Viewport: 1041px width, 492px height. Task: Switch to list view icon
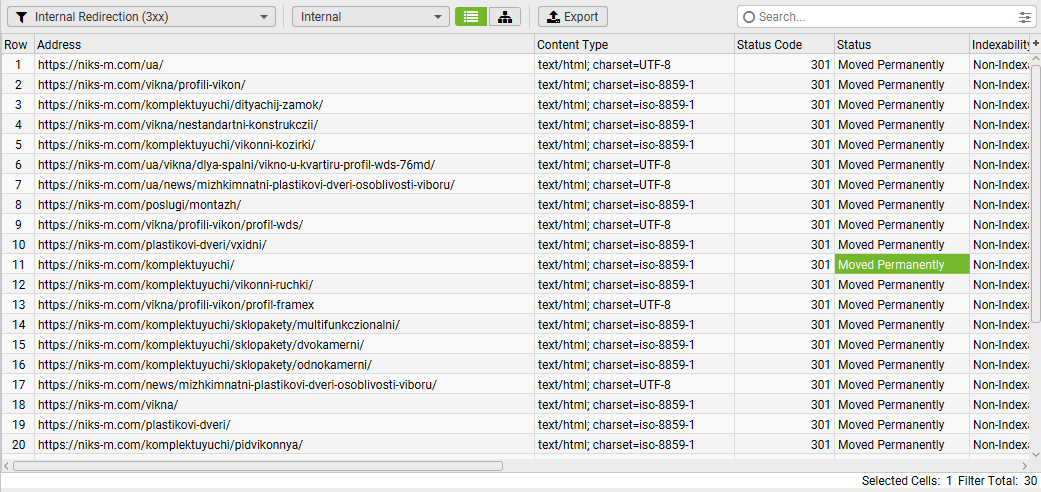tap(471, 17)
